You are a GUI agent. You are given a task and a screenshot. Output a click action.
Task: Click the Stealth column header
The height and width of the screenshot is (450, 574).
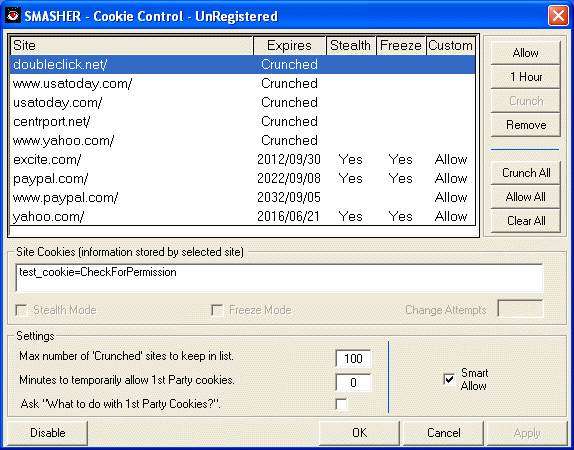[350, 45]
